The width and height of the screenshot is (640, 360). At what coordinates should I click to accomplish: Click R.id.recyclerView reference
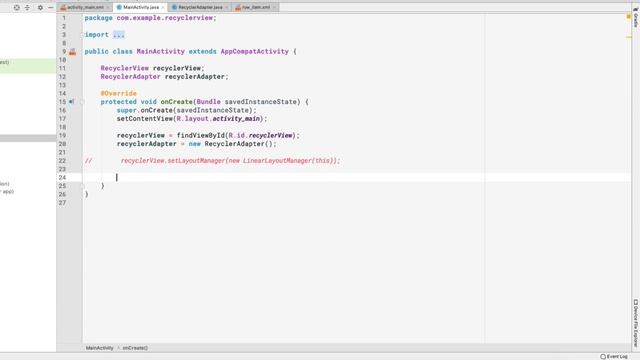(x=260, y=136)
